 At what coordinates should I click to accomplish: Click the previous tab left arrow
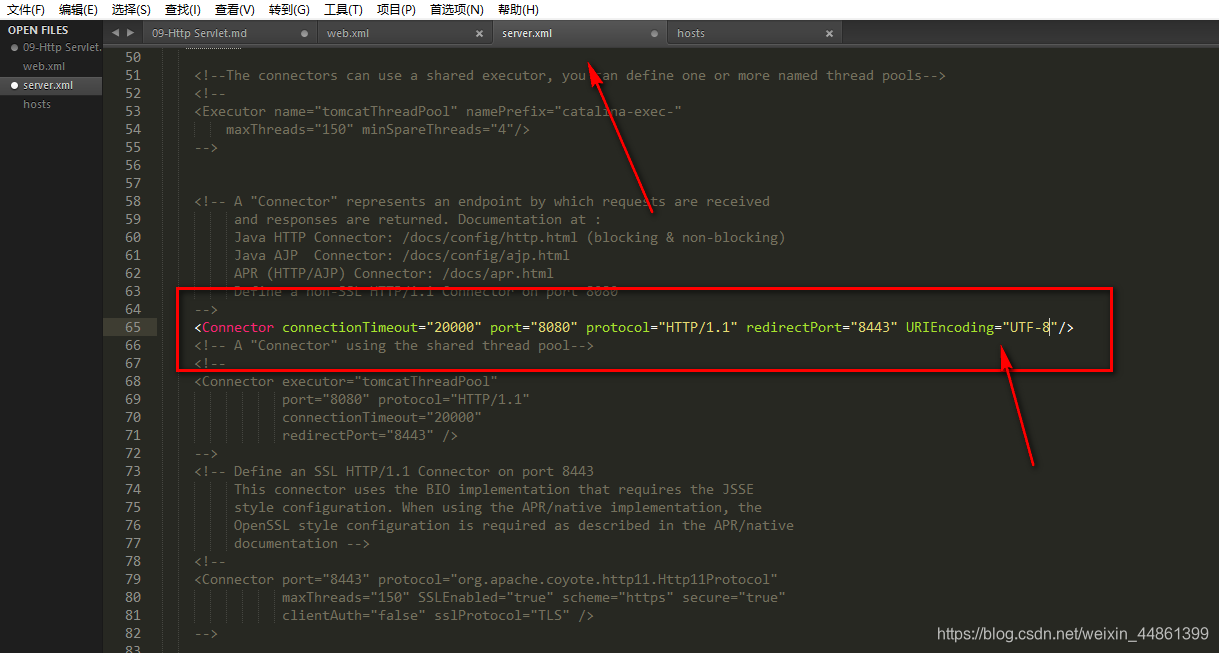(115, 33)
